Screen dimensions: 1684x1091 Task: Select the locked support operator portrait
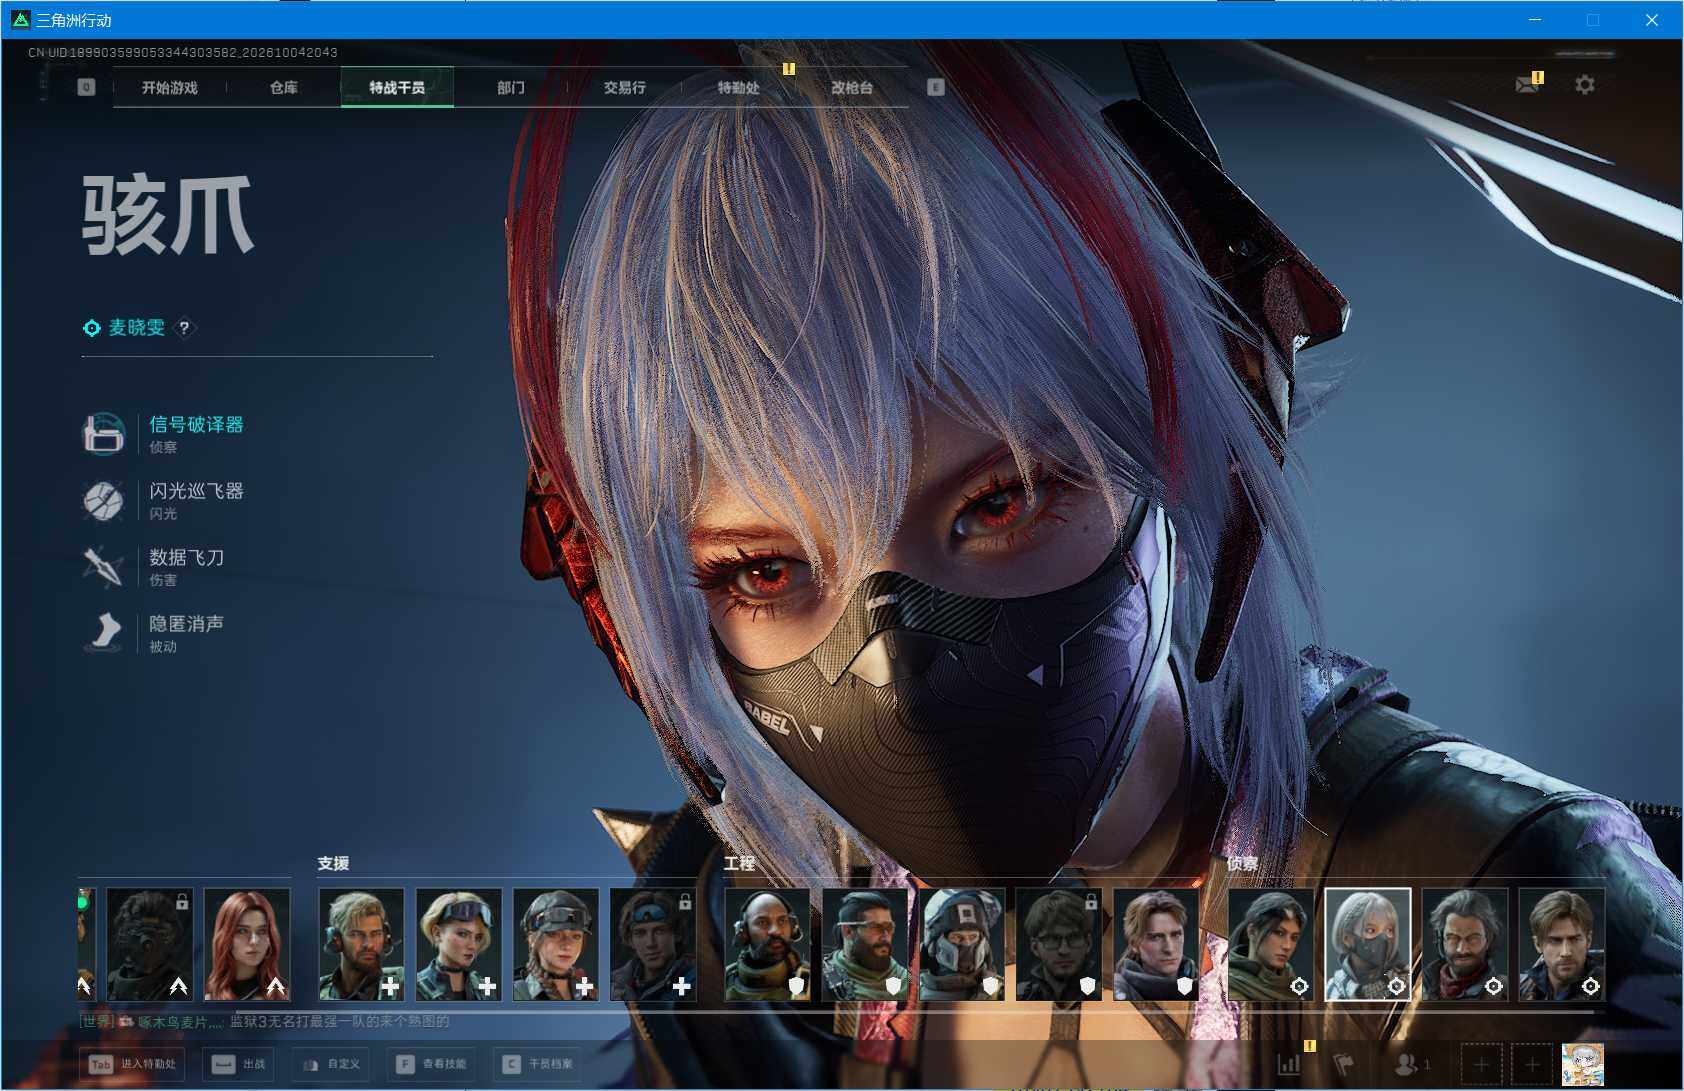pyautogui.click(x=653, y=944)
